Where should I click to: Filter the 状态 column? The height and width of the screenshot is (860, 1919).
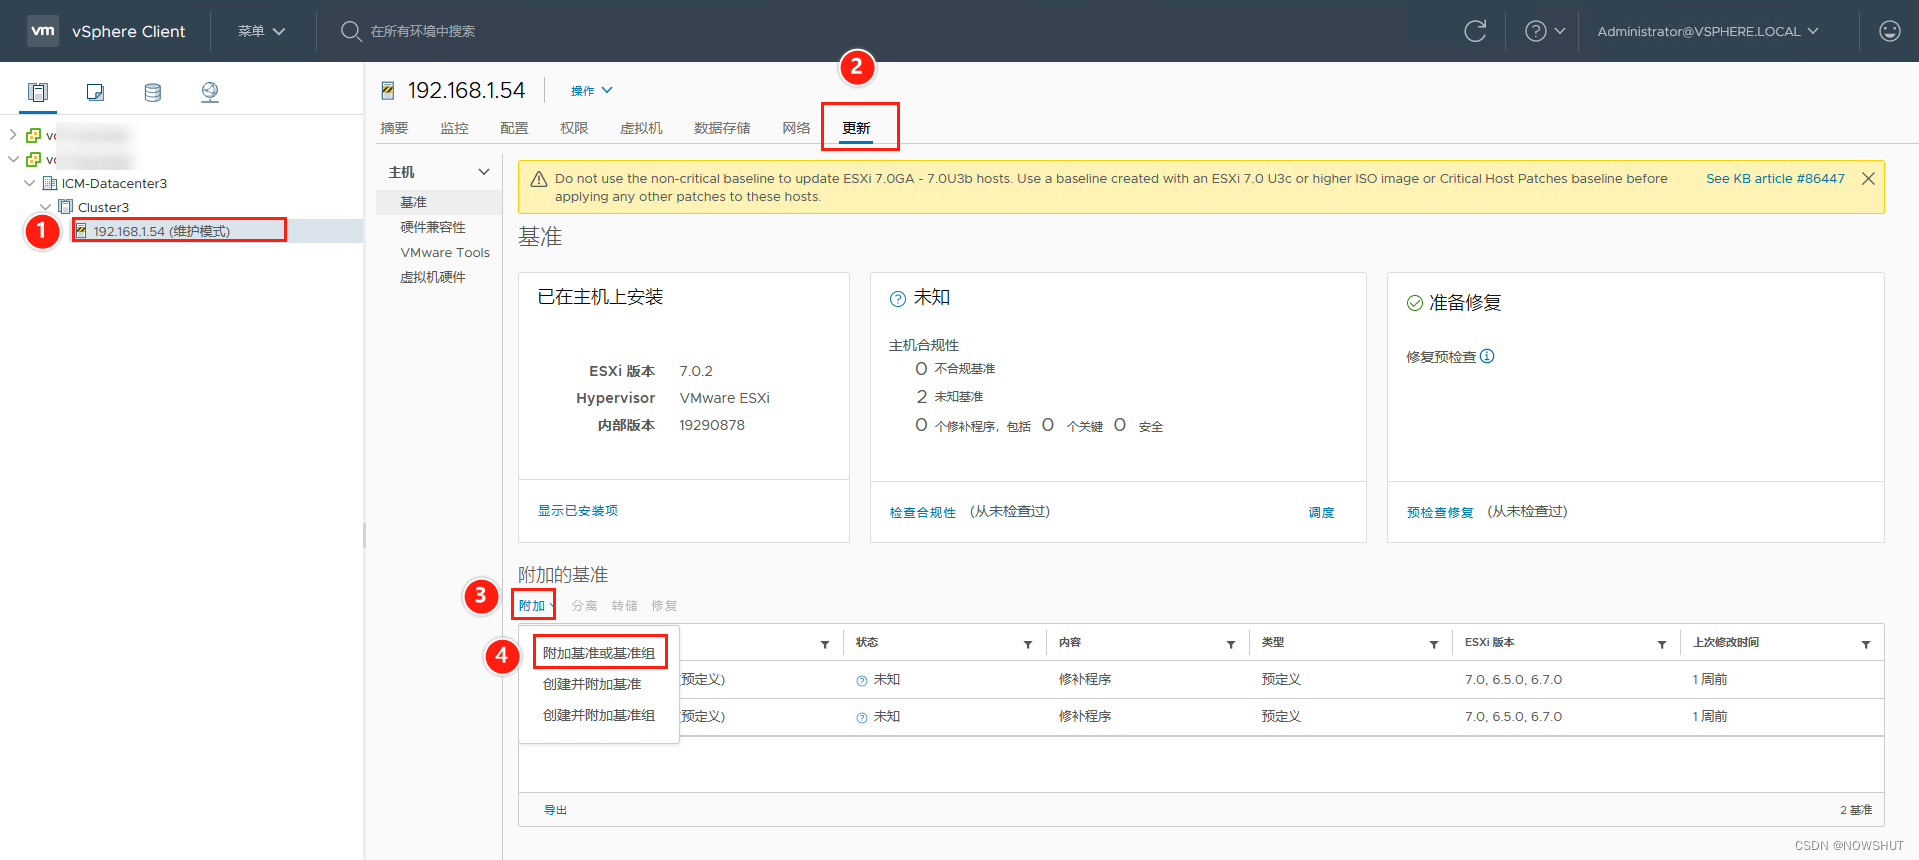point(1028,644)
